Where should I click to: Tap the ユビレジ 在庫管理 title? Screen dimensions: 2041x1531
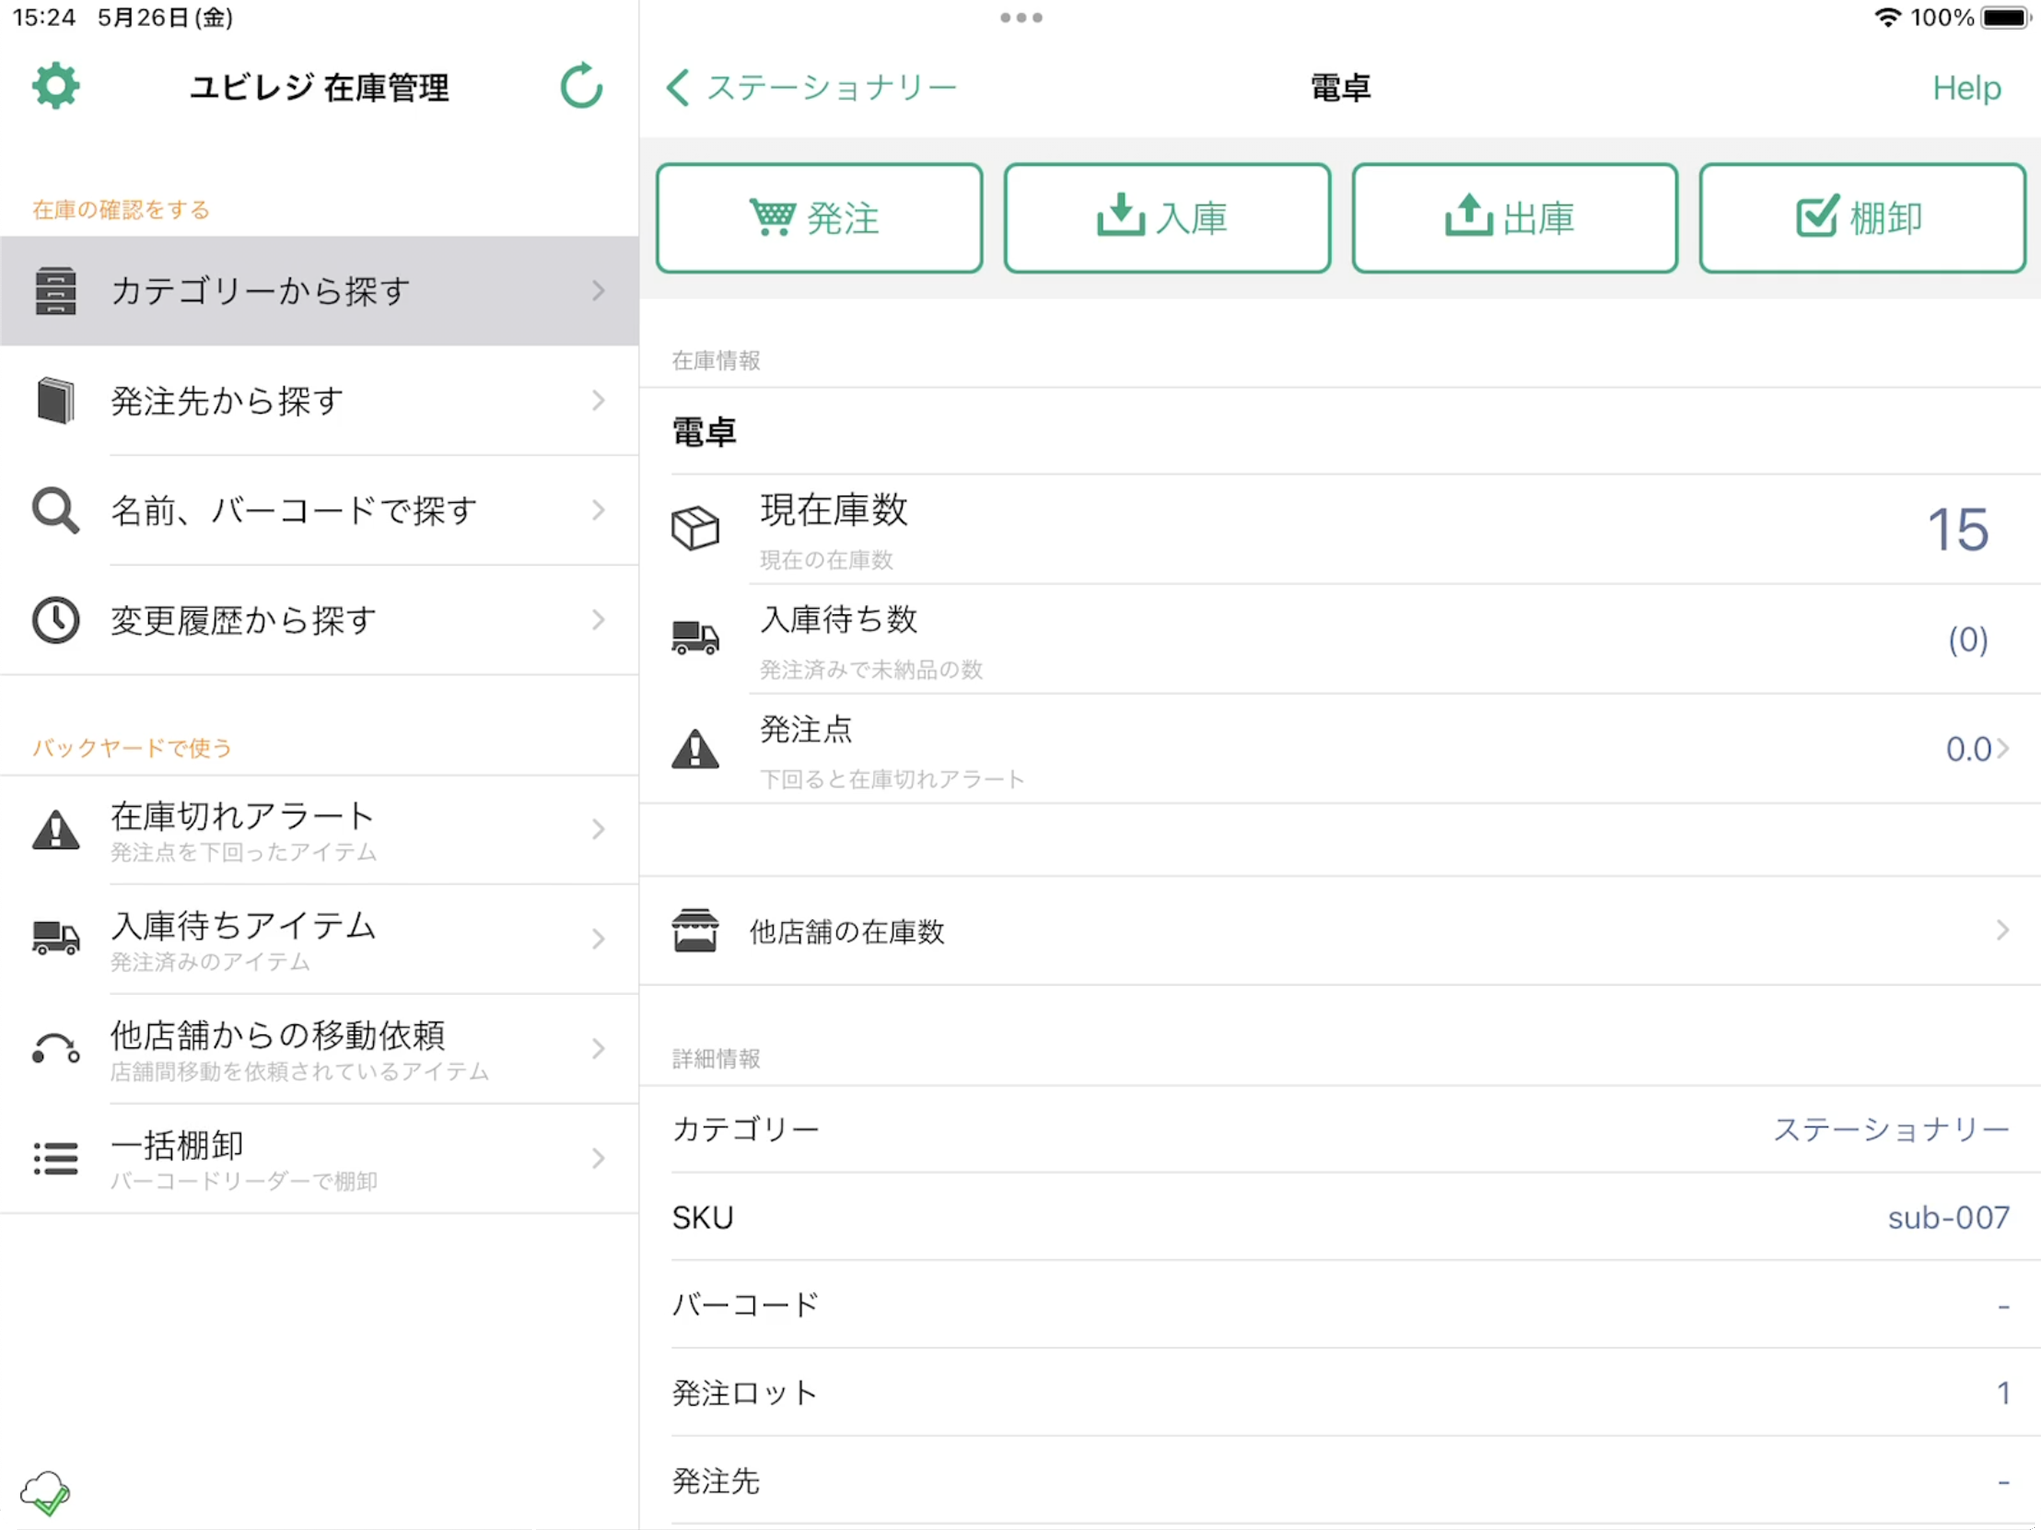pyautogui.click(x=319, y=88)
